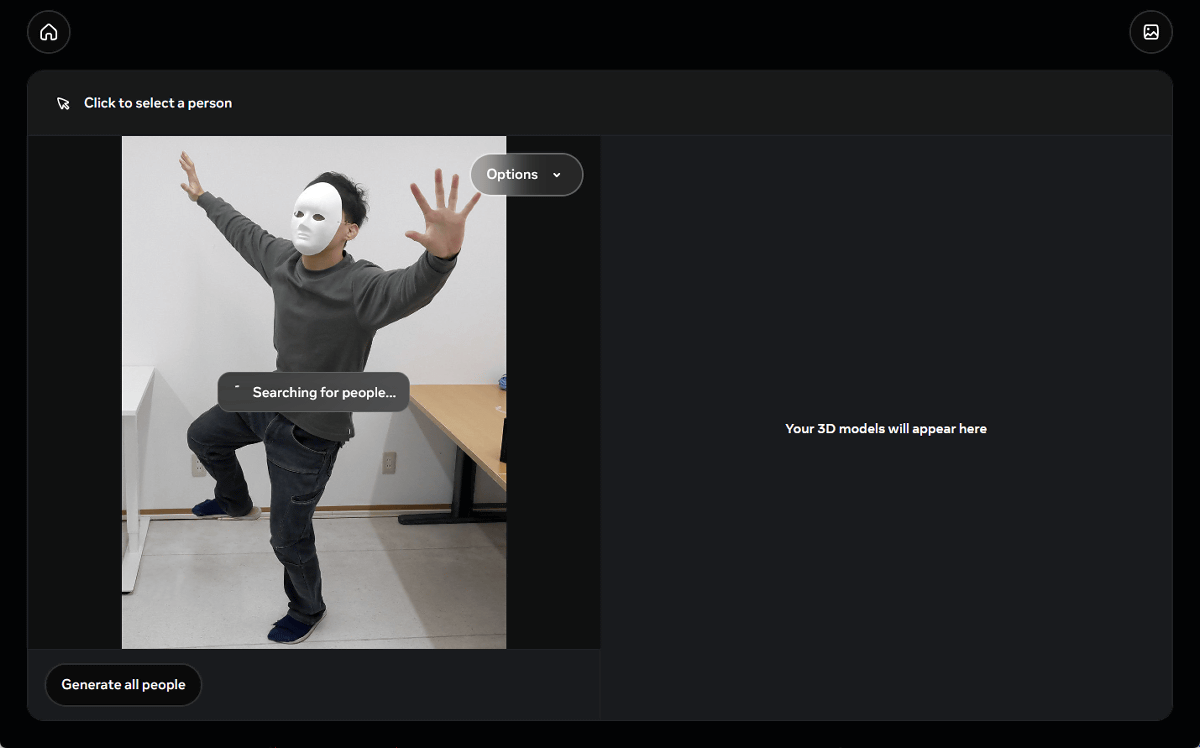Viewport: 1200px width, 748px height.
Task: Click the person's open raised hand
Action: 438,214
